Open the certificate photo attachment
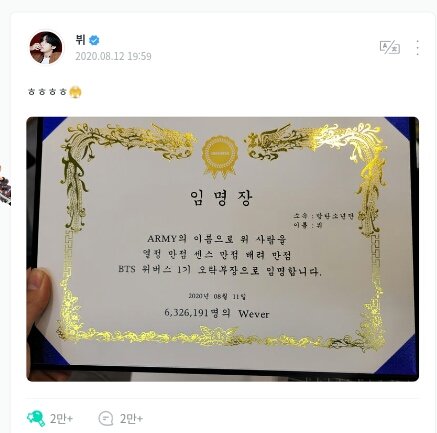Screen dimensions: 437x433 click(223, 249)
